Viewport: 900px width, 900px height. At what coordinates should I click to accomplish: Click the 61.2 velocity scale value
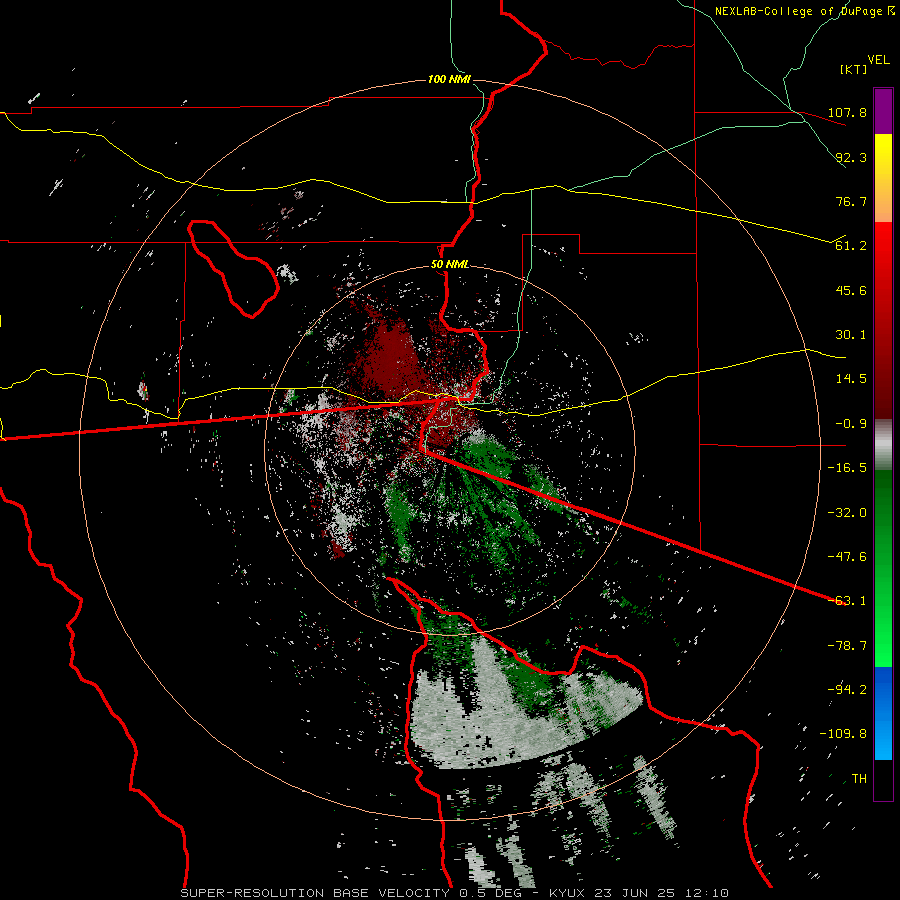pyautogui.click(x=851, y=246)
